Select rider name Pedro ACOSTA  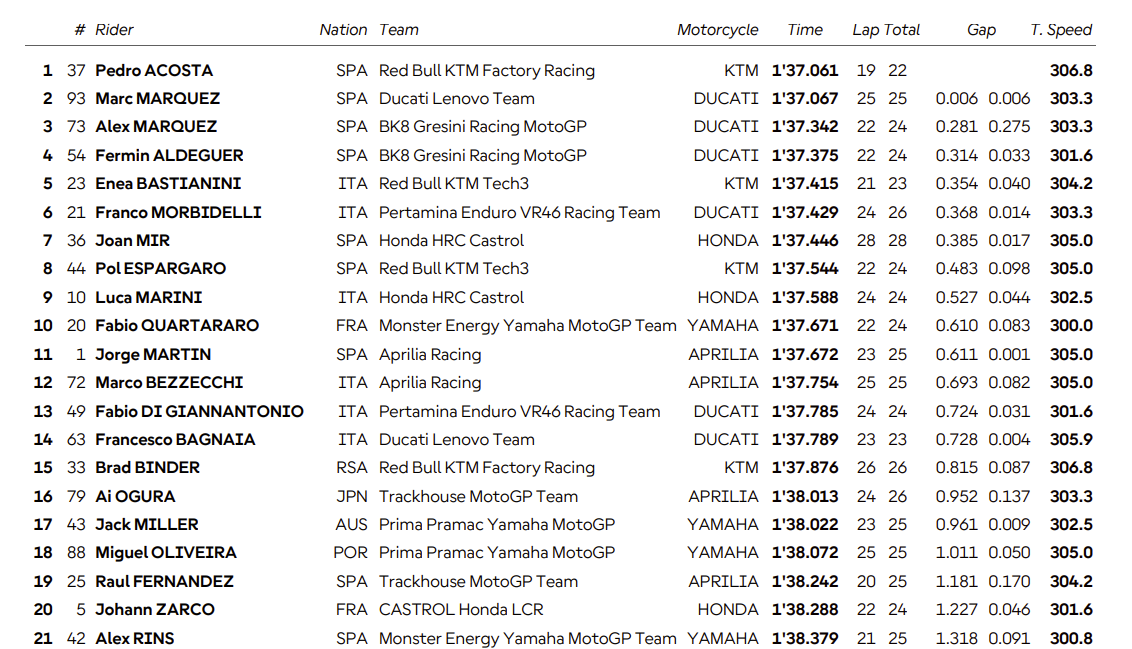[x=154, y=71]
